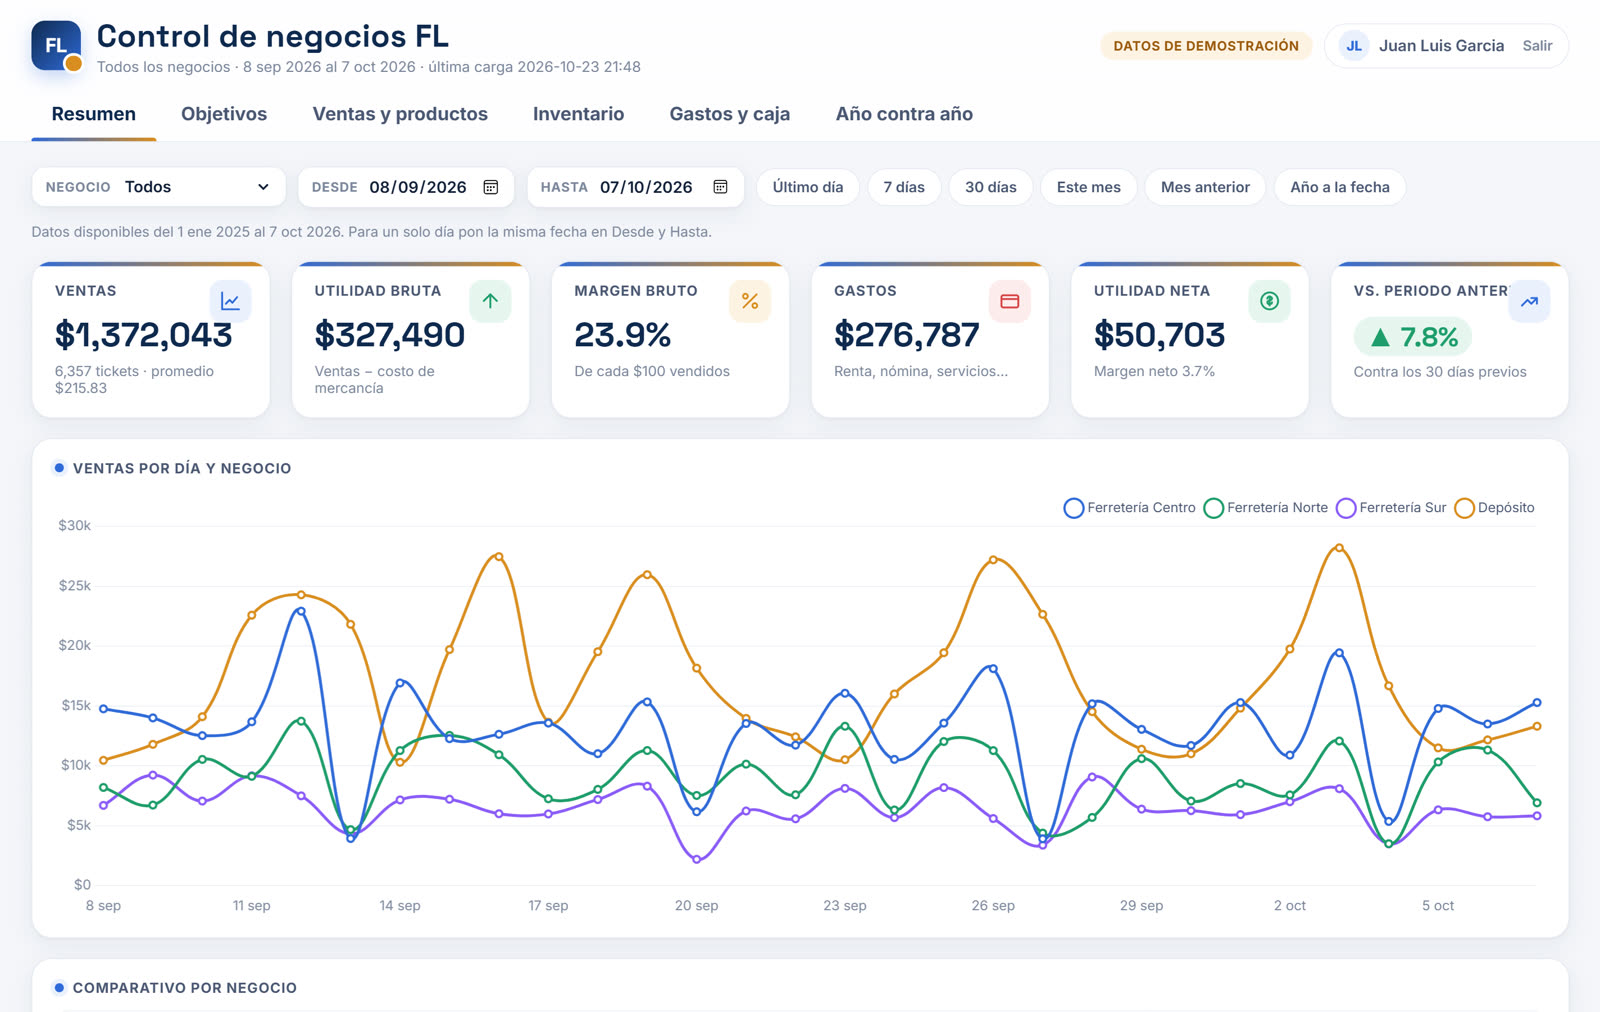The height and width of the screenshot is (1012, 1600).
Task: Click the FL app logo icon
Action: pyautogui.click(x=56, y=46)
